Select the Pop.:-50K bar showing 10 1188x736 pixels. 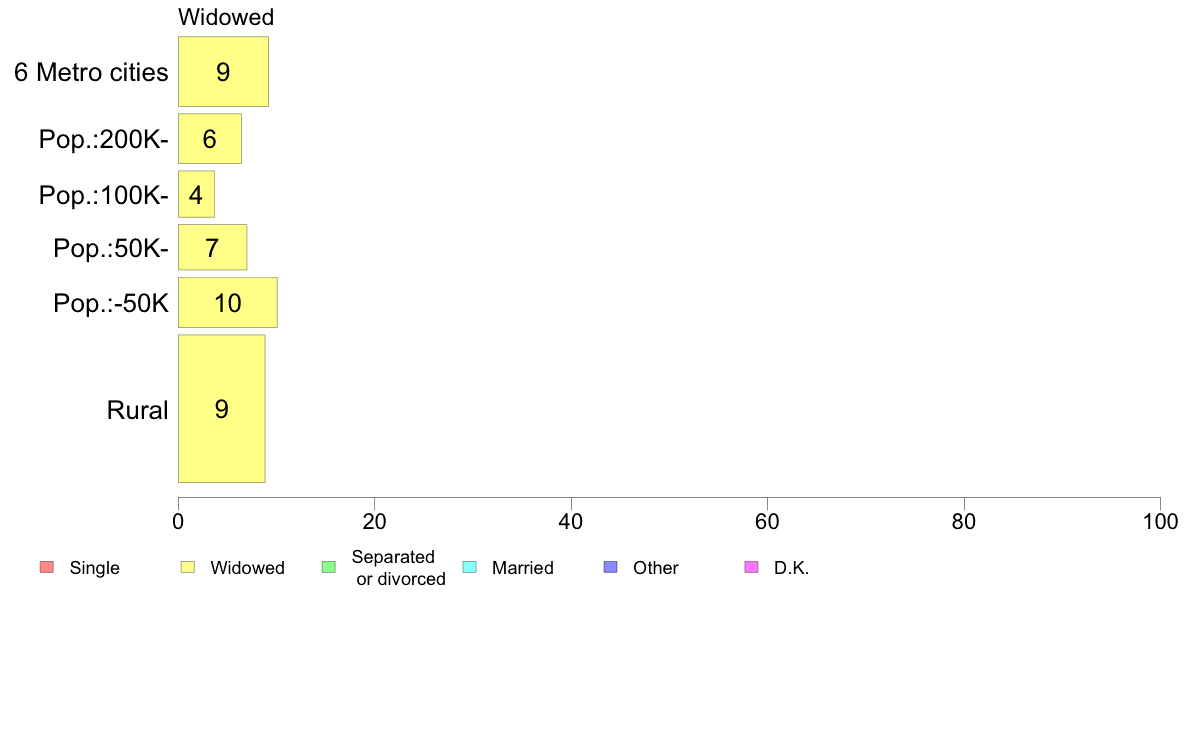228,302
